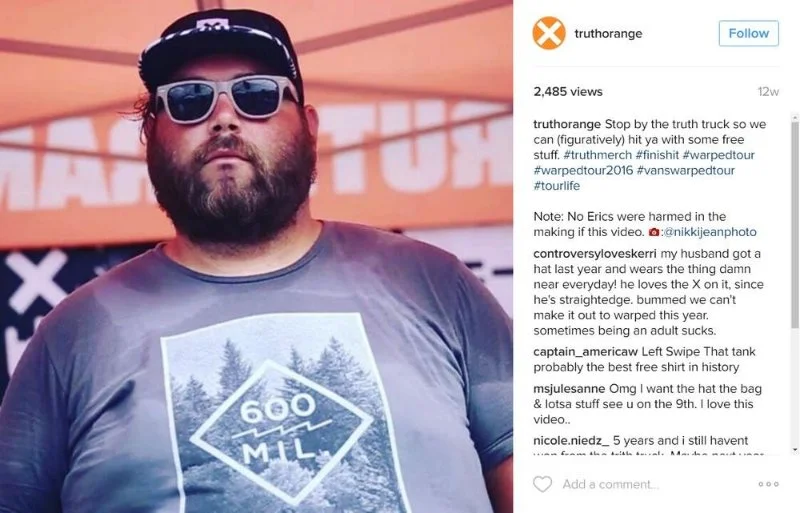Open commenter controversyloveskerri's profile
The height and width of the screenshot is (513, 800).
pos(595,254)
